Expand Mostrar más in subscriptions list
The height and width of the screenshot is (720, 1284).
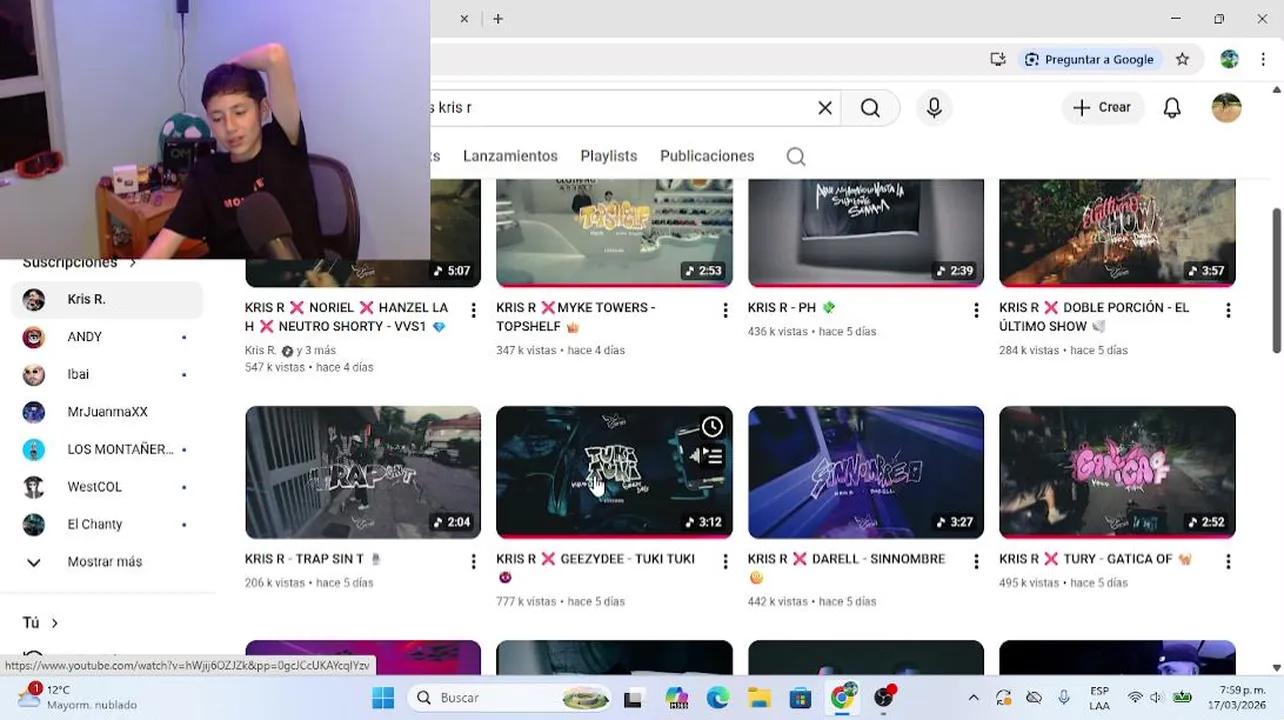(x=107, y=562)
